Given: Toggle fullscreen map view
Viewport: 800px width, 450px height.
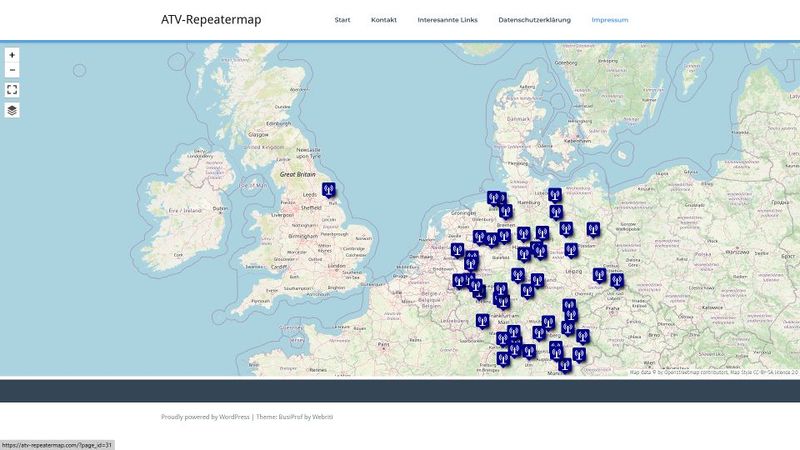Looking at the screenshot, I should pos(12,89).
